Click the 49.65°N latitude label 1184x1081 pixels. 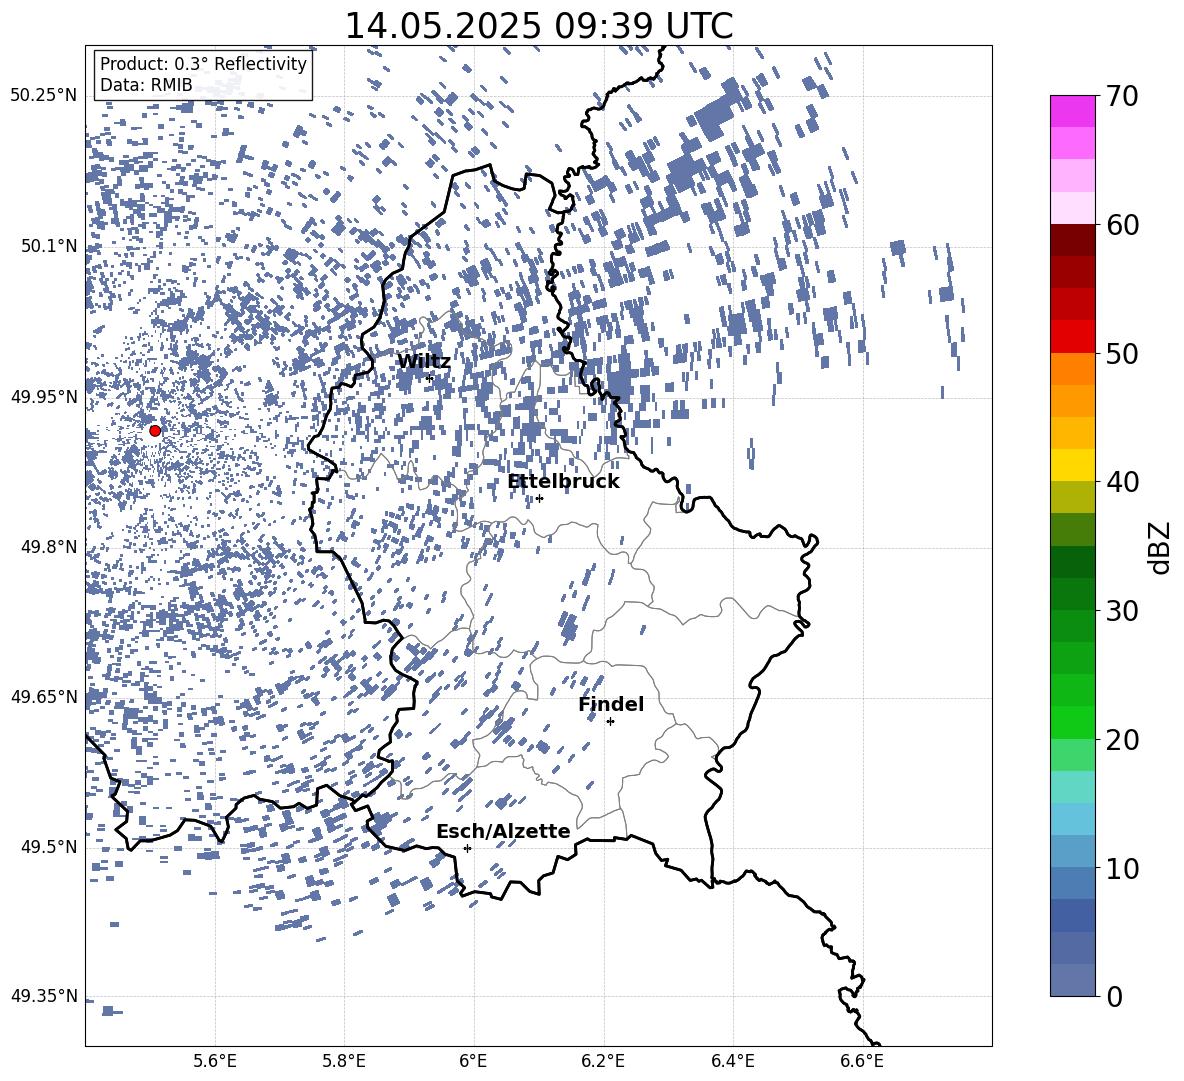(x=44, y=696)
